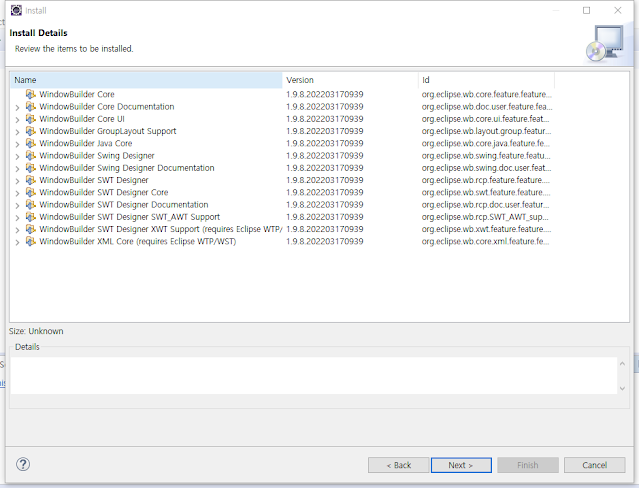639x488 pixels.
Task: Click the org.eclipse.wb.xwt.feature id
Action: (x=486, y=229)
